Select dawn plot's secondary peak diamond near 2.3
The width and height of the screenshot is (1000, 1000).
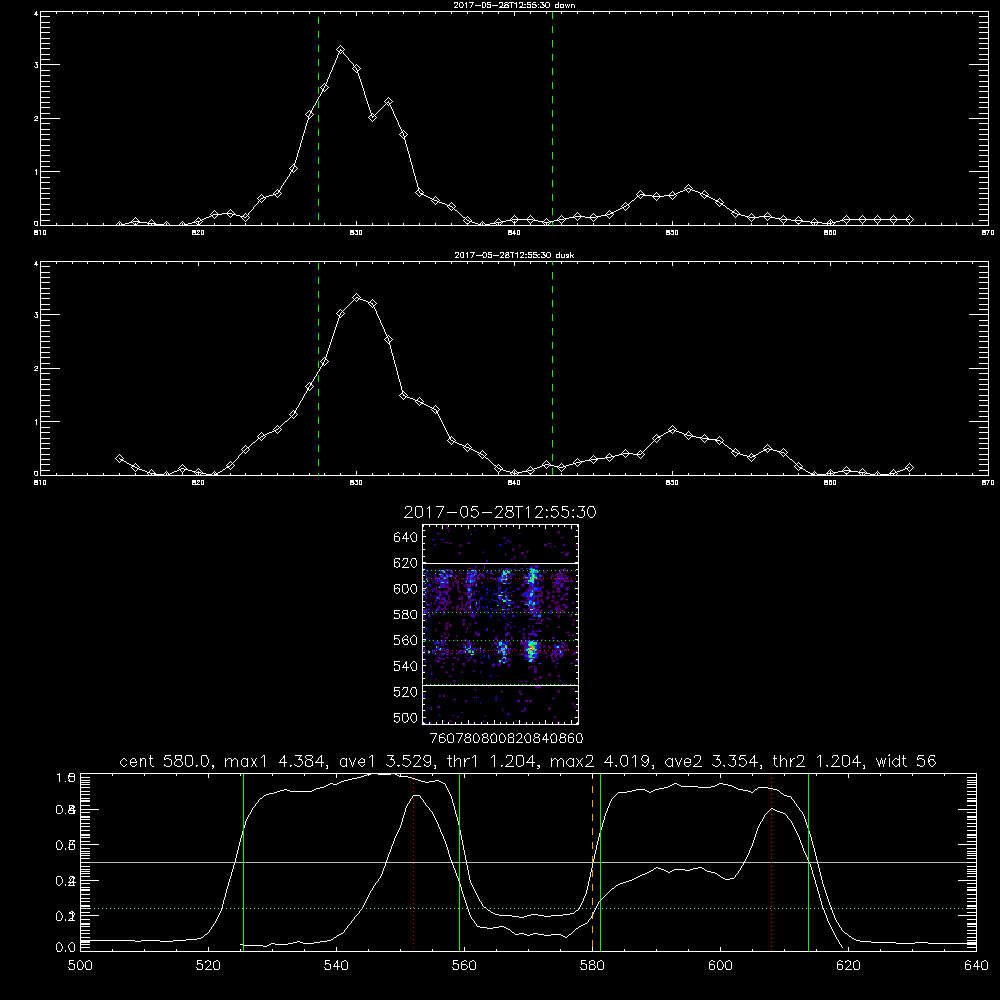tap(388, 102)
